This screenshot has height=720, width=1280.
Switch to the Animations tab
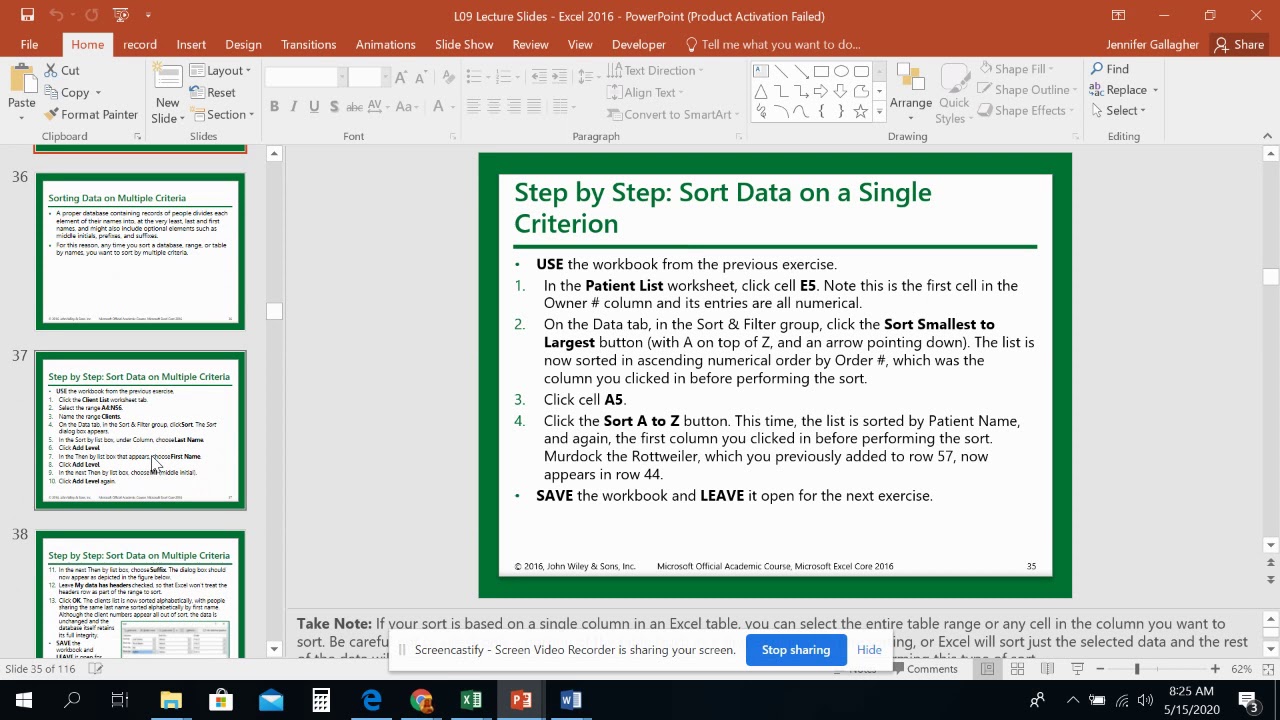pyautogui.click(x=385, y=44)
